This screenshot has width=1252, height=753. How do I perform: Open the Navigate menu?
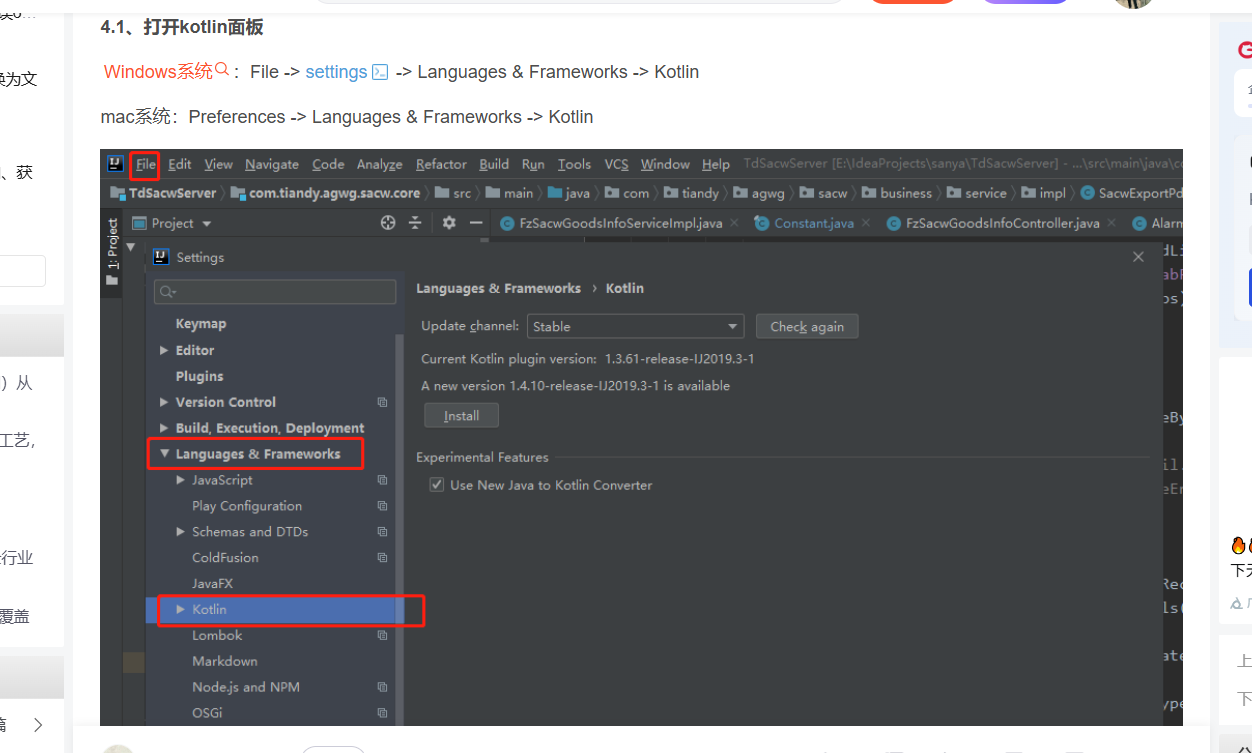[272, 164]
